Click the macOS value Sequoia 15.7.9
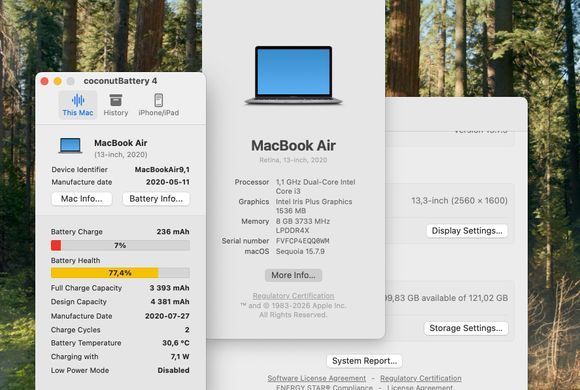The height and width of the screenshot is (390, 580). click(x=300, y=252)
